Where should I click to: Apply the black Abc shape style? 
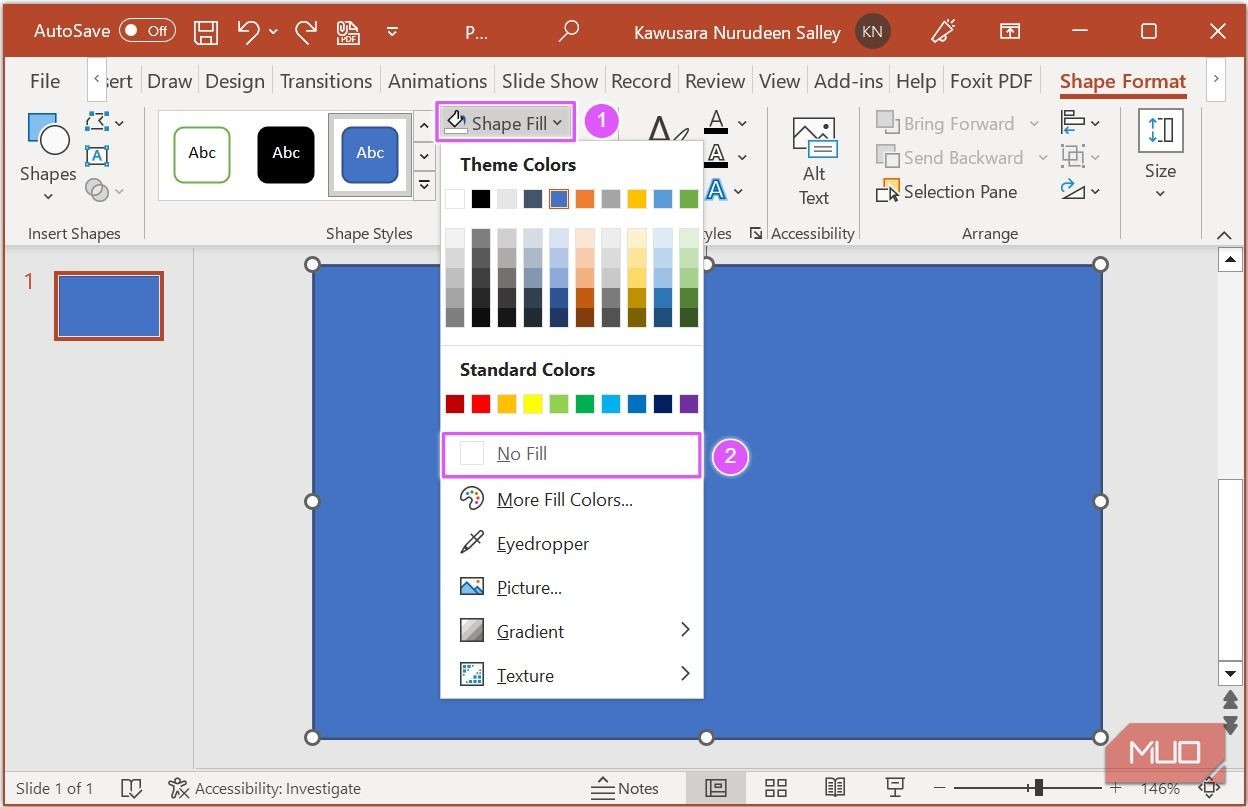[x=286, y=155]
